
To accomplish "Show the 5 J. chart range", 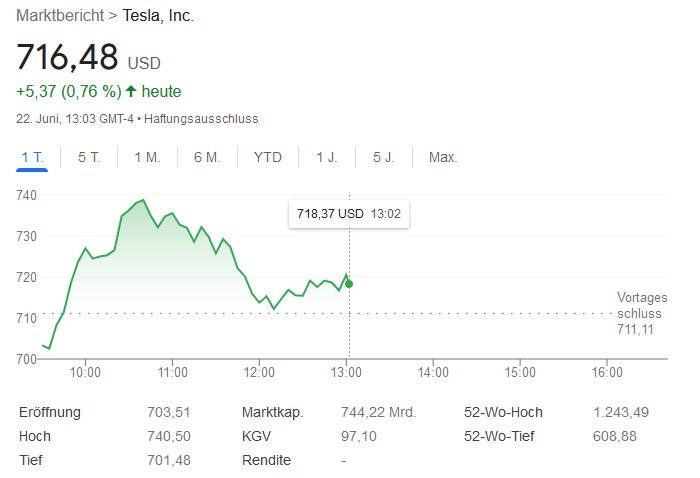I will coord(384,157).
